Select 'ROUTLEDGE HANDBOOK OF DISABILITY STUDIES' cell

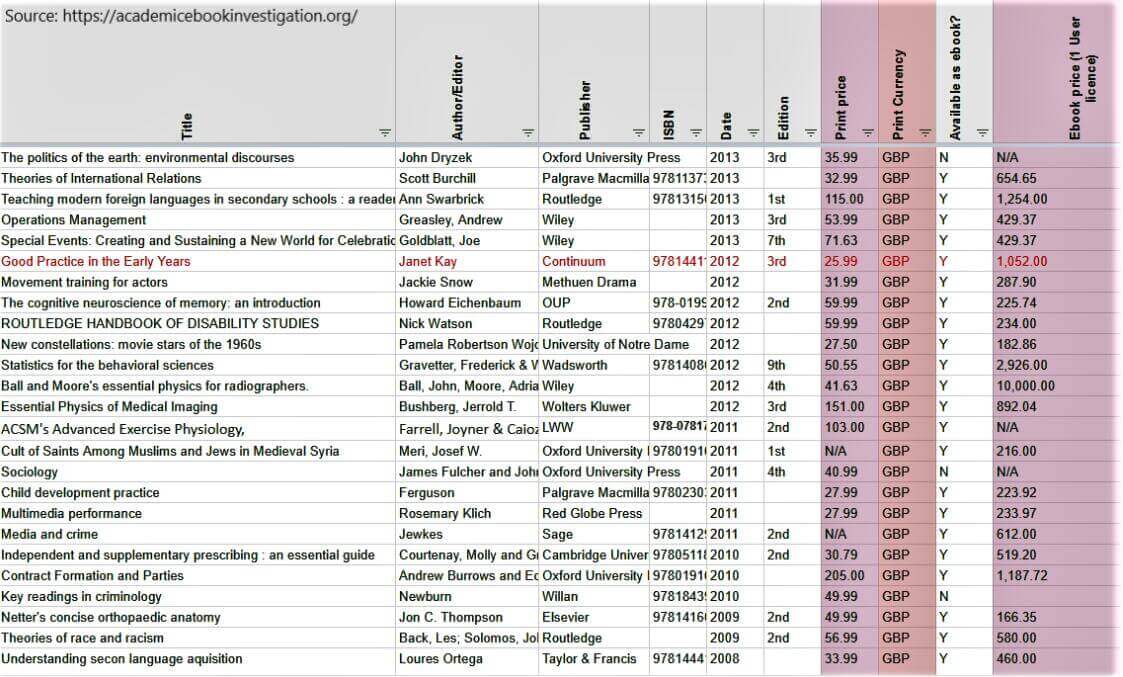click(x=198, y=324)
